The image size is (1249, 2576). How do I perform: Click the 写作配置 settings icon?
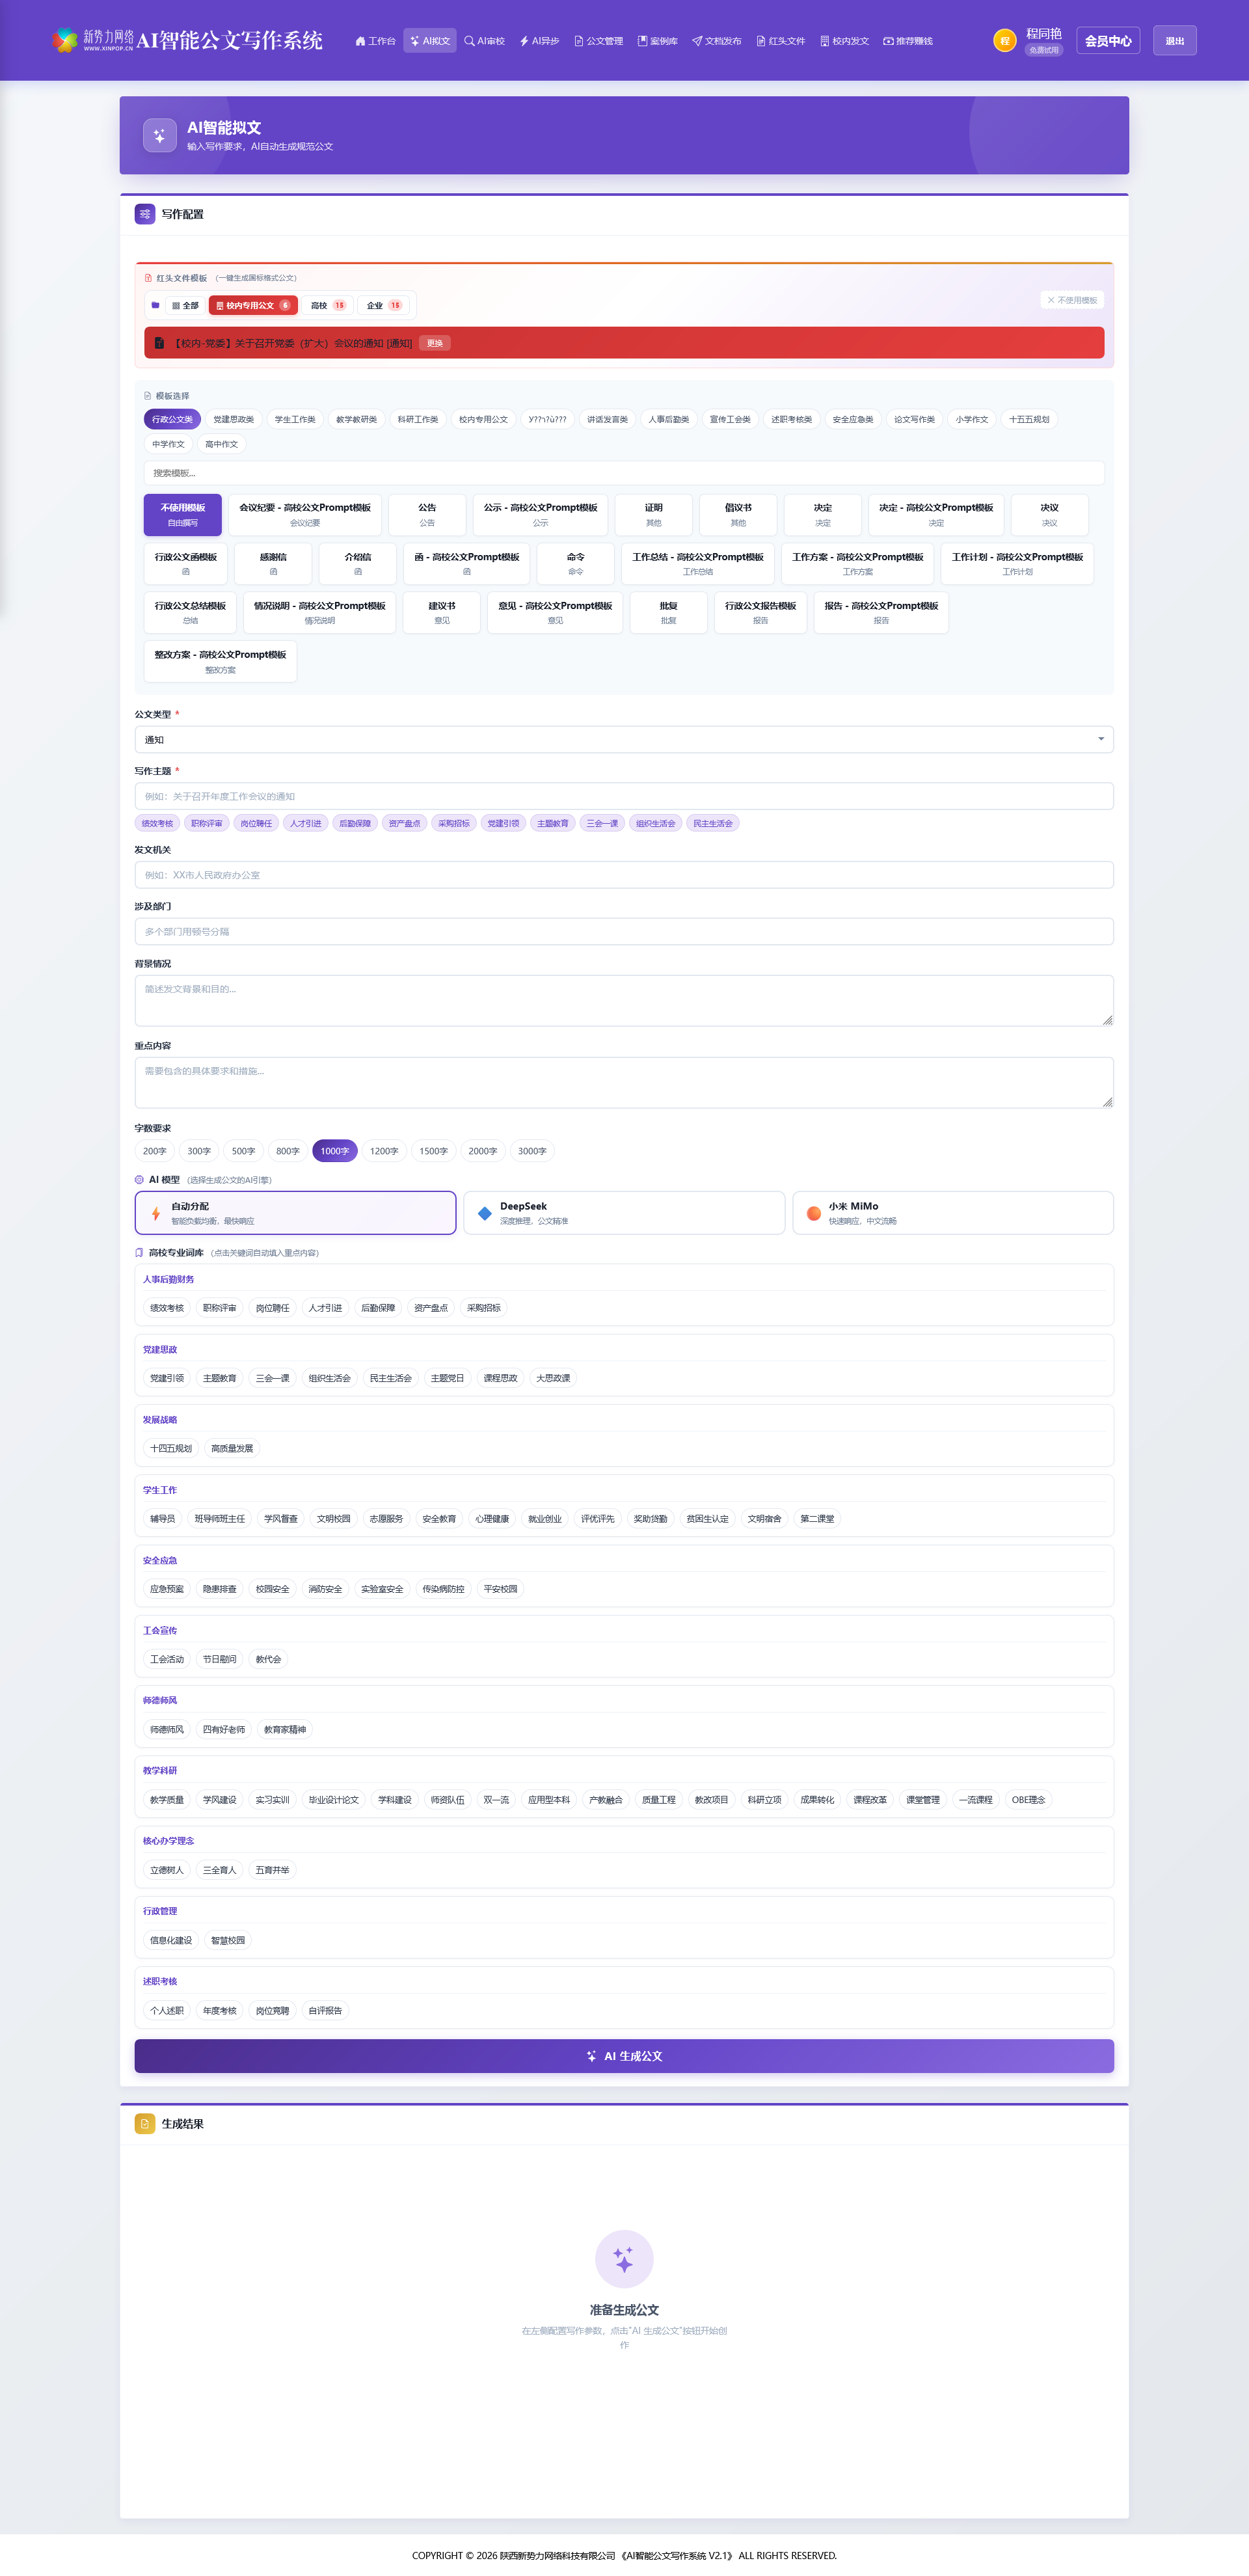[x=145, y=214]
